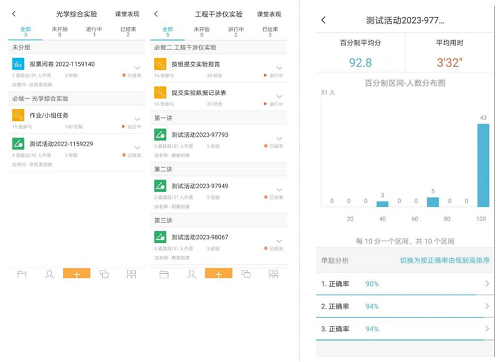Viewport: 500px width, 362px height.
Task: Open question 3 正确率 94% details arrow
Action: click(x=487, y=329)
